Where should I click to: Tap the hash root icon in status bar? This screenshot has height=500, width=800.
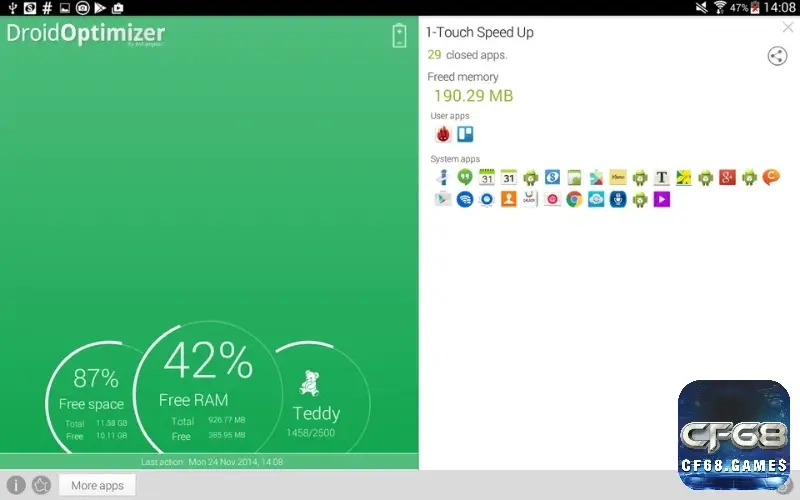coord(47,8)
